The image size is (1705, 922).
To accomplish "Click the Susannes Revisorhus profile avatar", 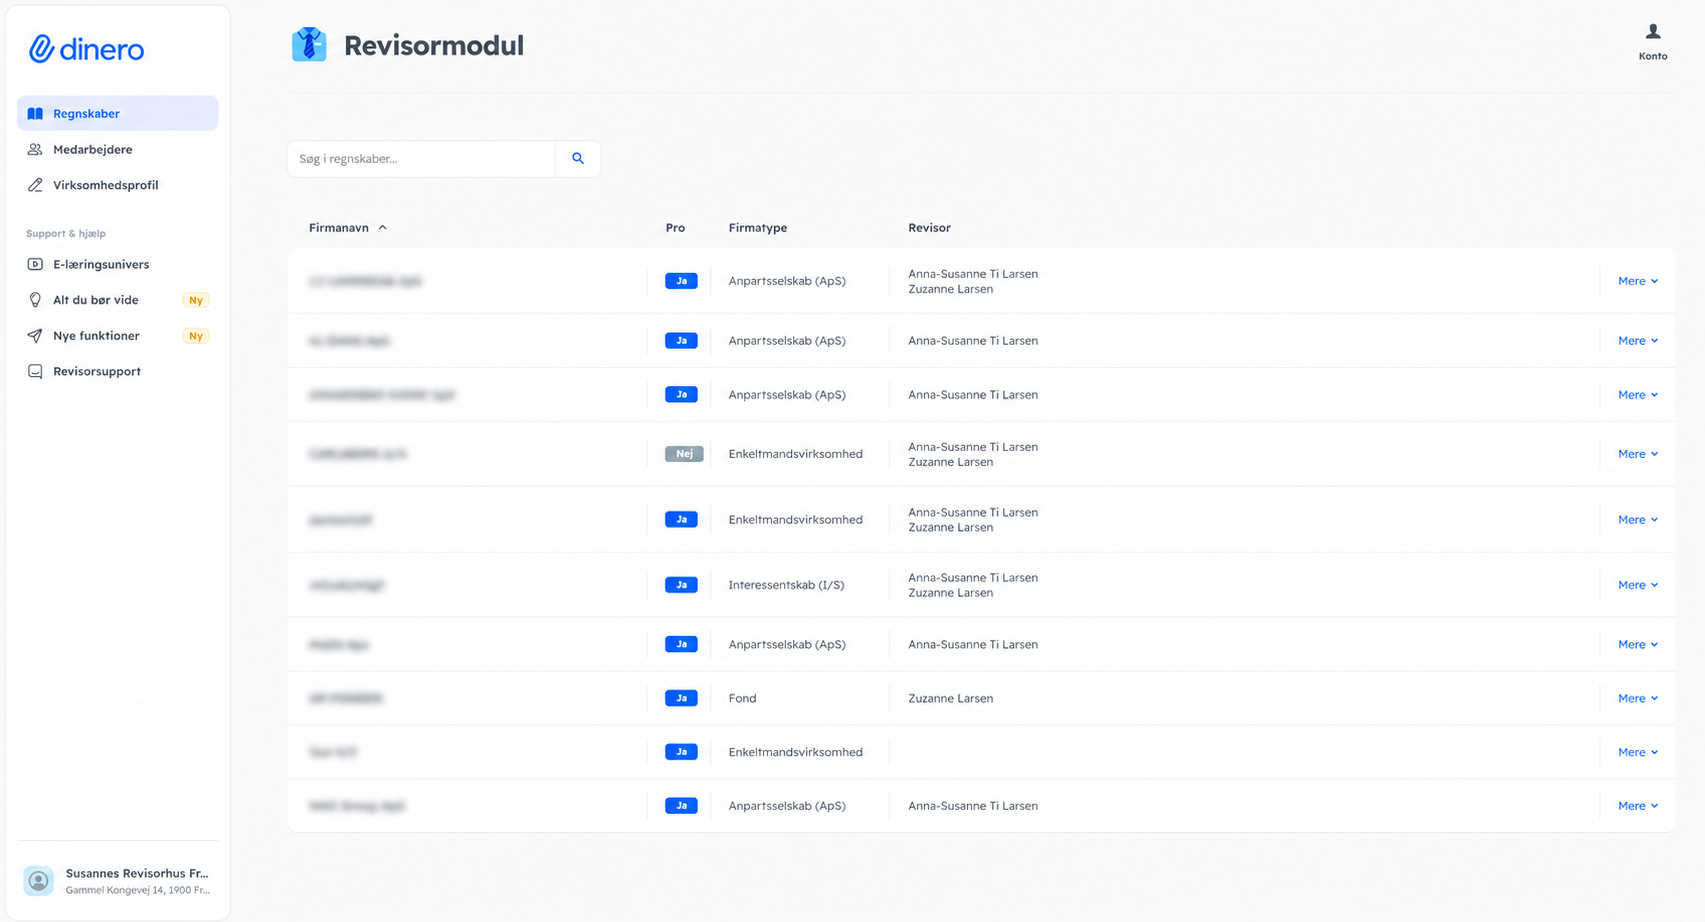I will pyautogui.click(x=39, y=881).
